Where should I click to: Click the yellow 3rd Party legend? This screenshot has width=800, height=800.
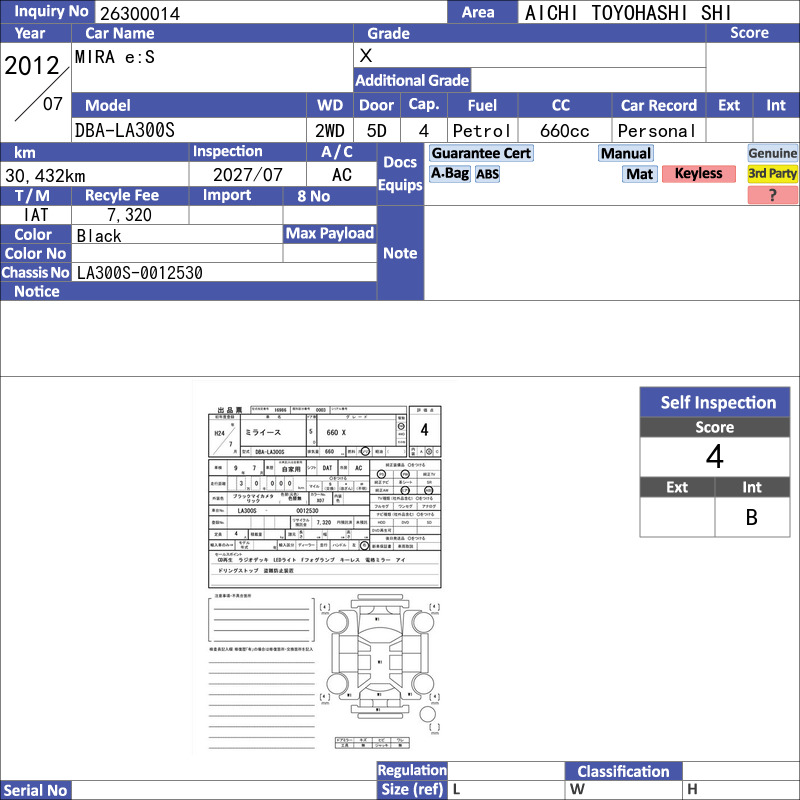pyautogui.click(x=772, y=173)
